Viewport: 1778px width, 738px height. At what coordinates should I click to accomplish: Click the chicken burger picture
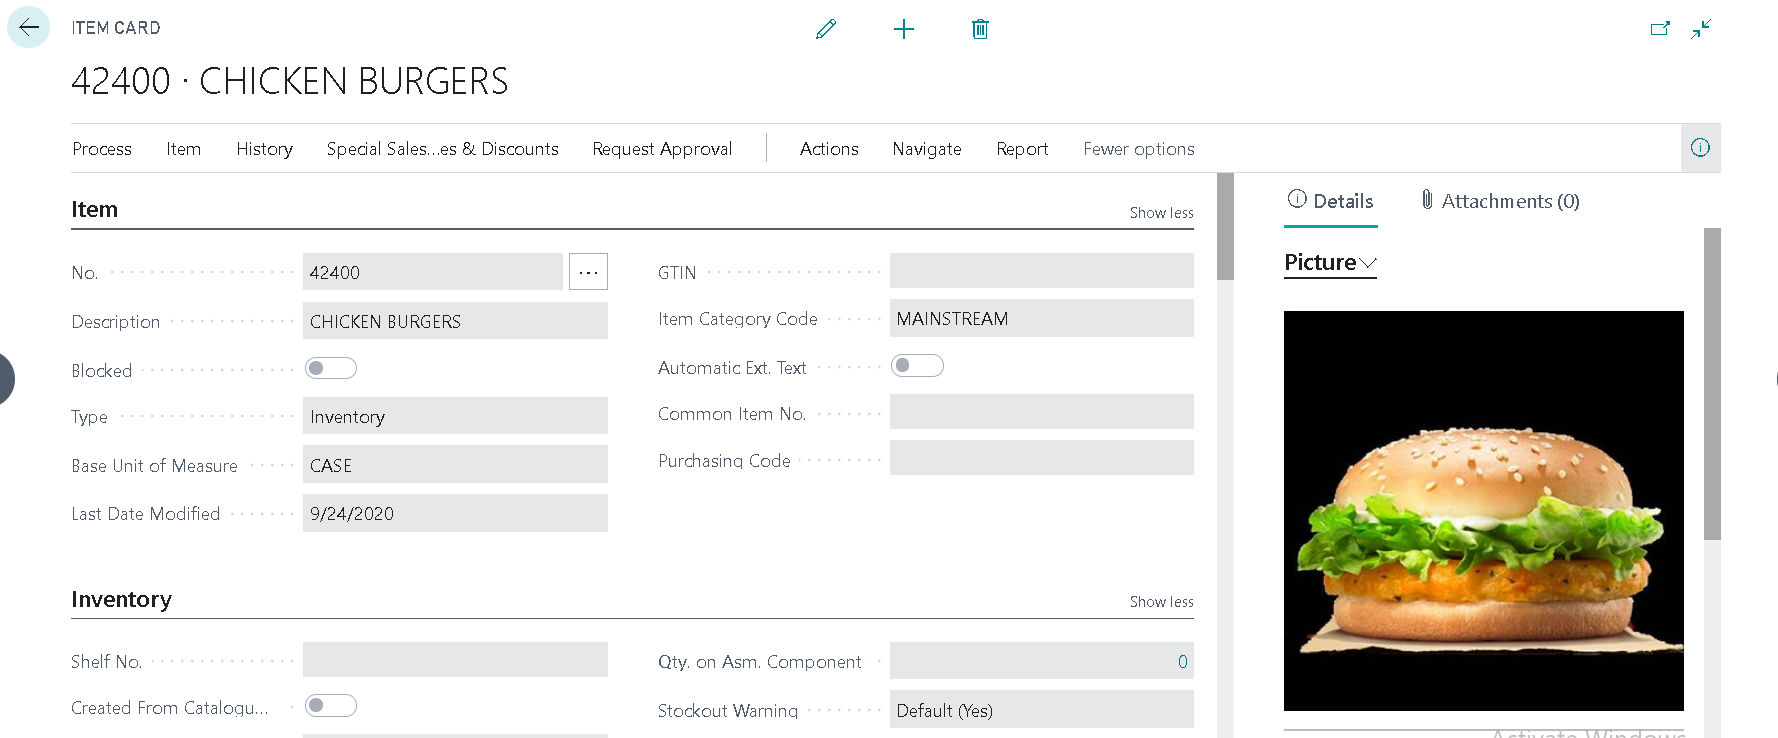(x=1483, y=511)
